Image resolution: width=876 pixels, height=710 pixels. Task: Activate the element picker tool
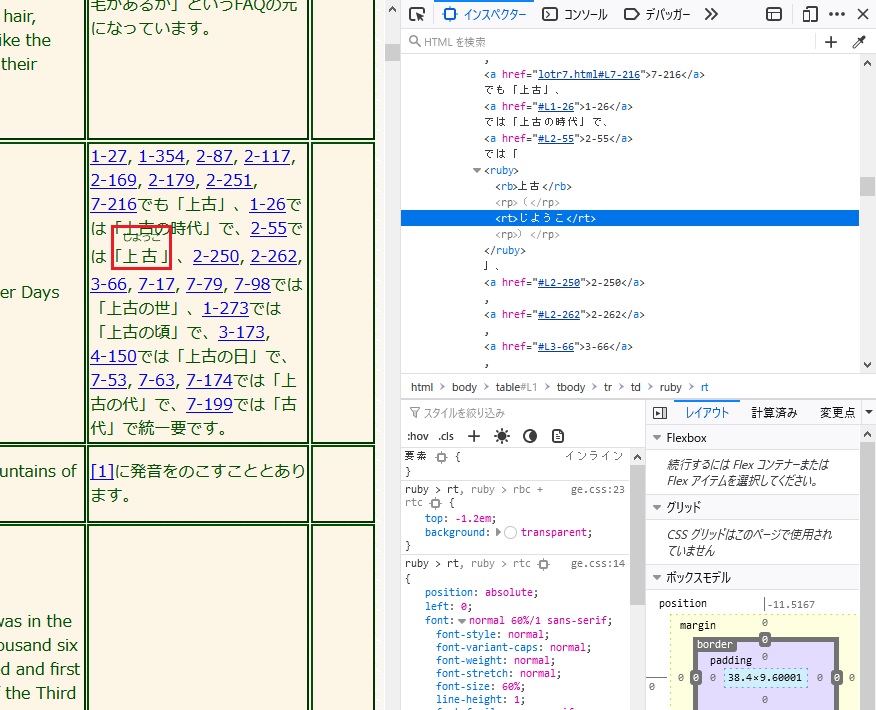(x=418, y=15)
